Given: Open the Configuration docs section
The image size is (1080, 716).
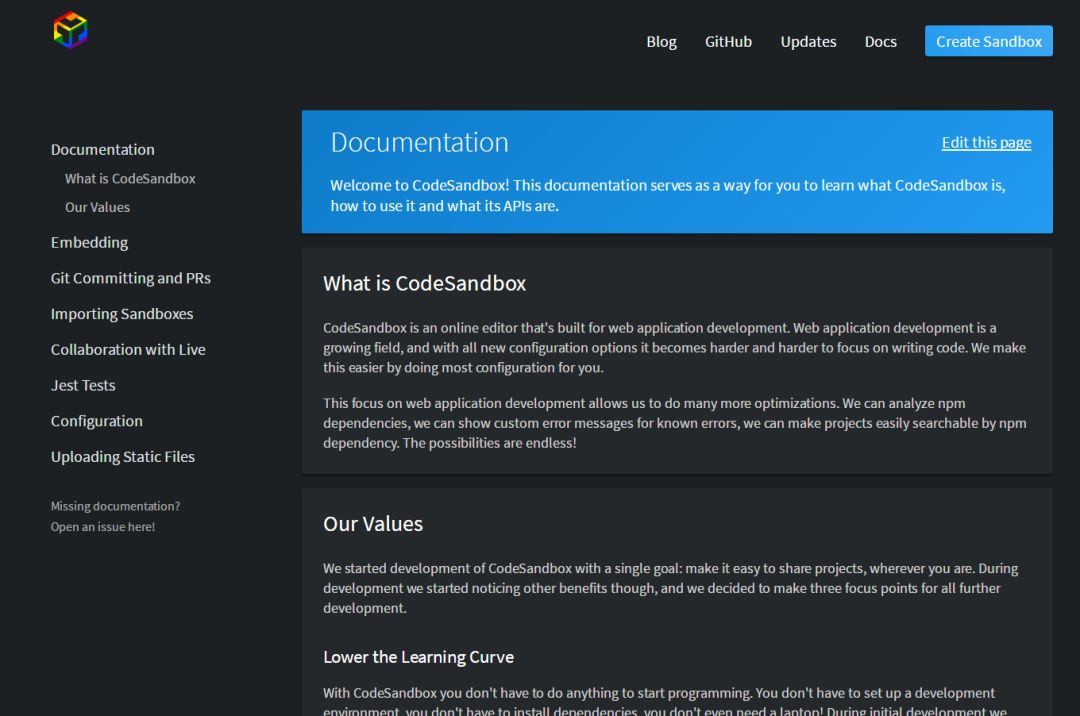Looking at the screenshot, I should [96, 421].
